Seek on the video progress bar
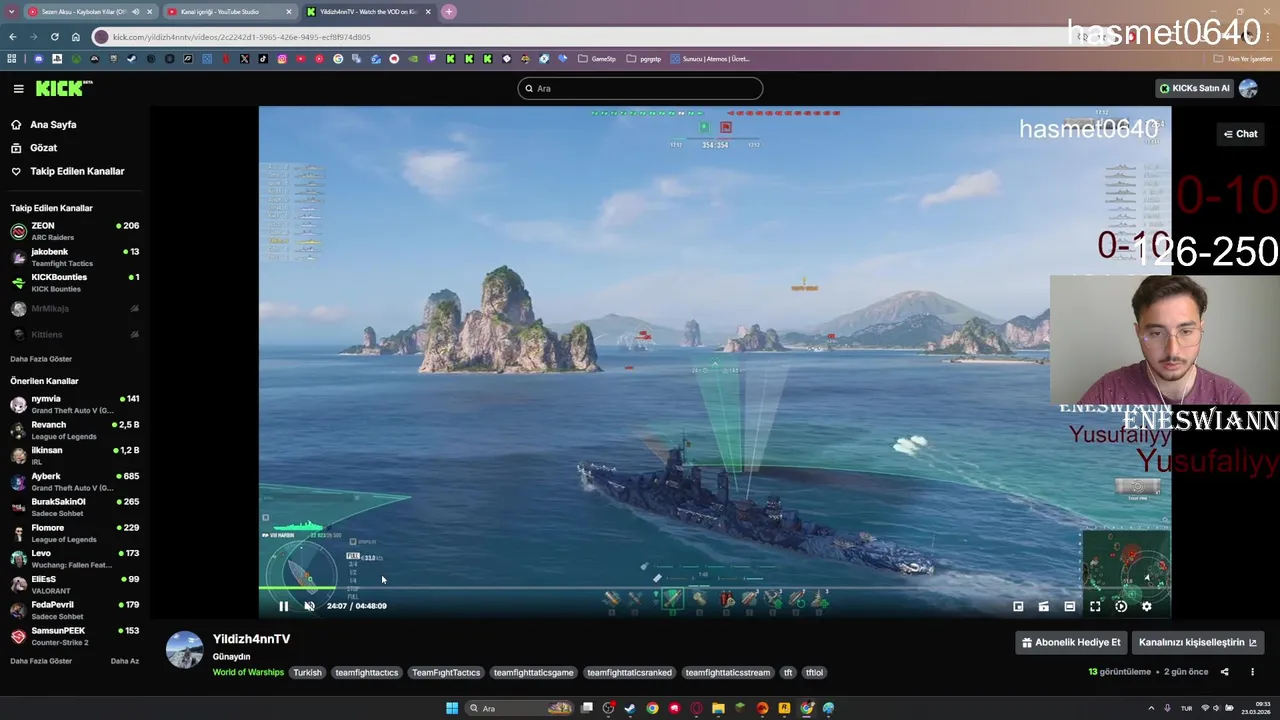This screenshot has width=1280, height=720. [x=715, y=589]
